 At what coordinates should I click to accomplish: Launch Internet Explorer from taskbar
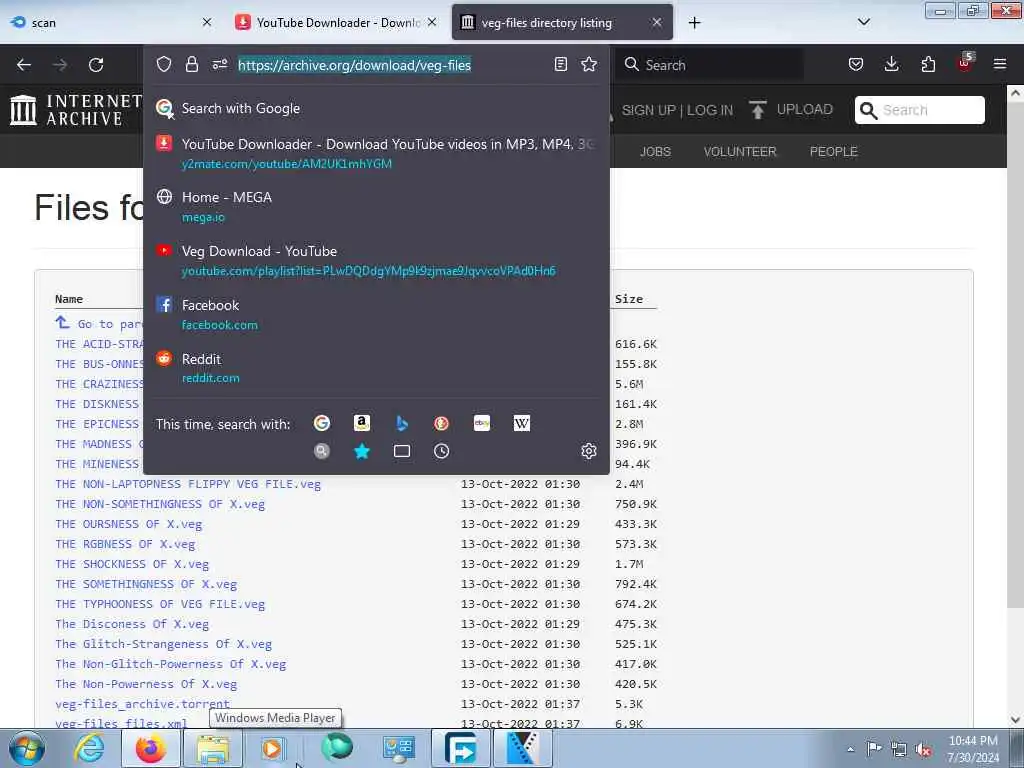pyautogui.click(x=89, y=748)
